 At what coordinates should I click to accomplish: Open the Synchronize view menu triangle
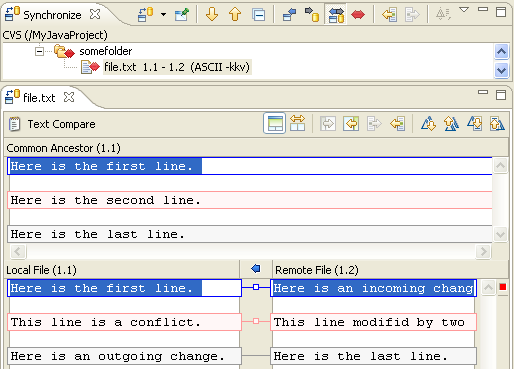click(x=464, y=10)
